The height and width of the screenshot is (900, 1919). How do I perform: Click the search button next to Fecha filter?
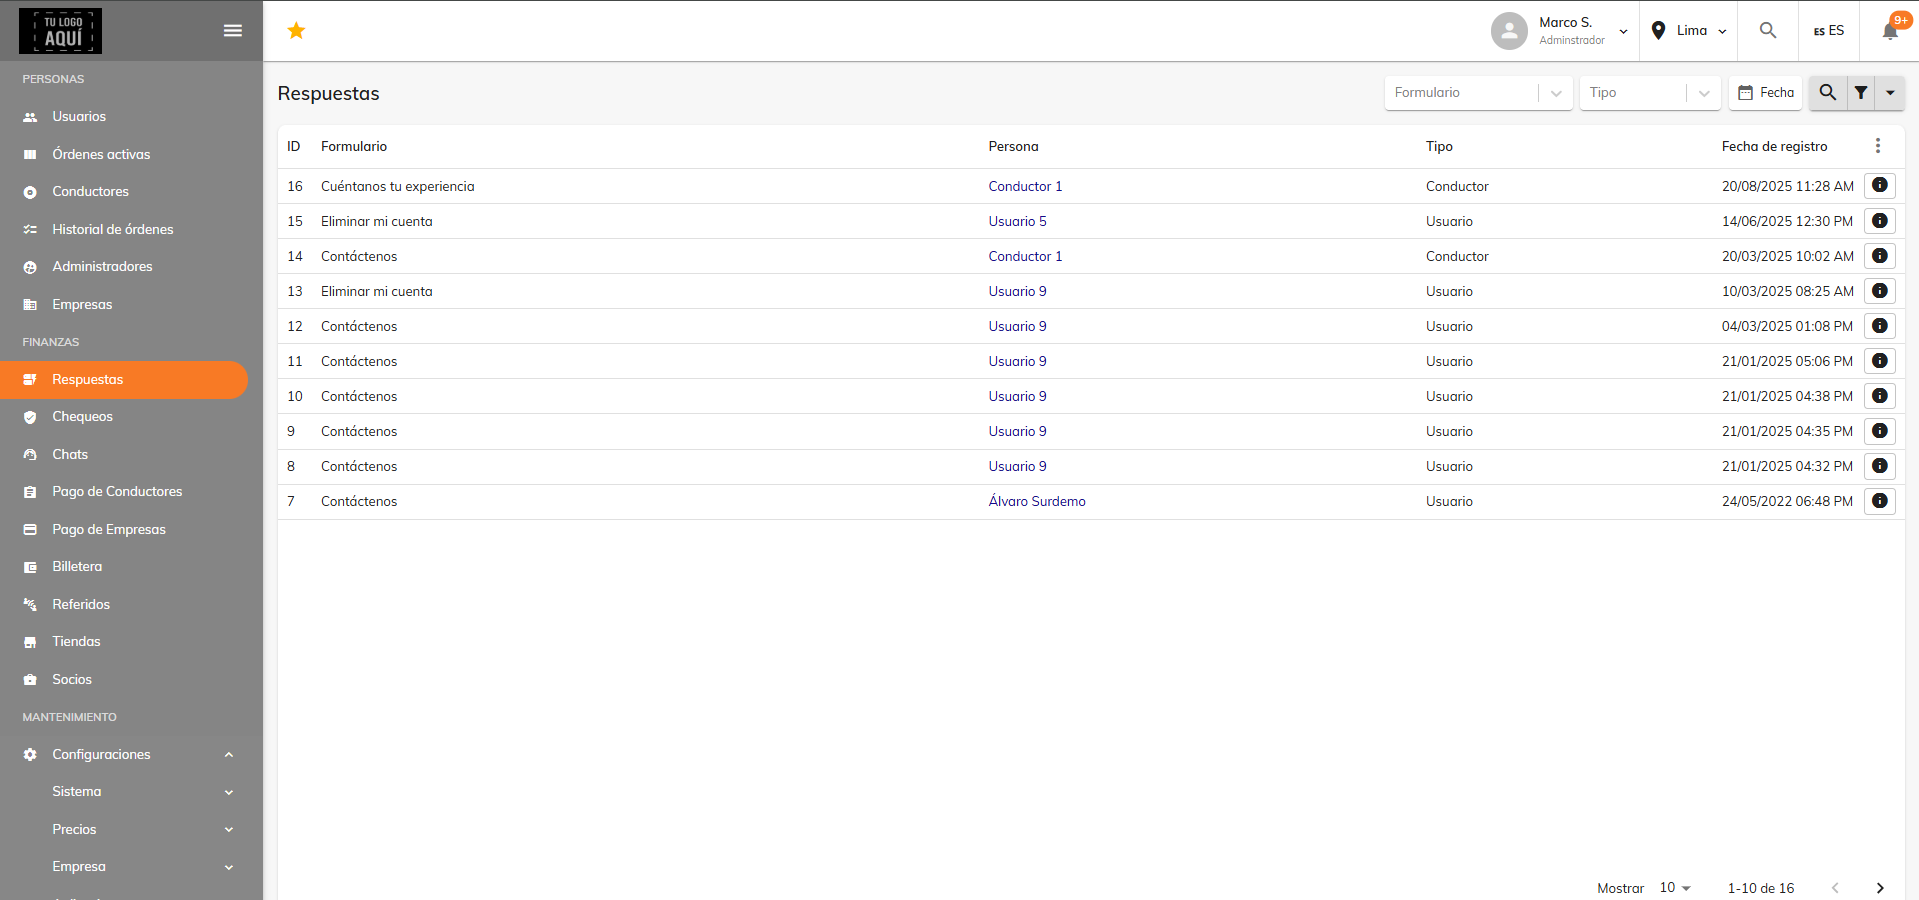pos(1827,93)
